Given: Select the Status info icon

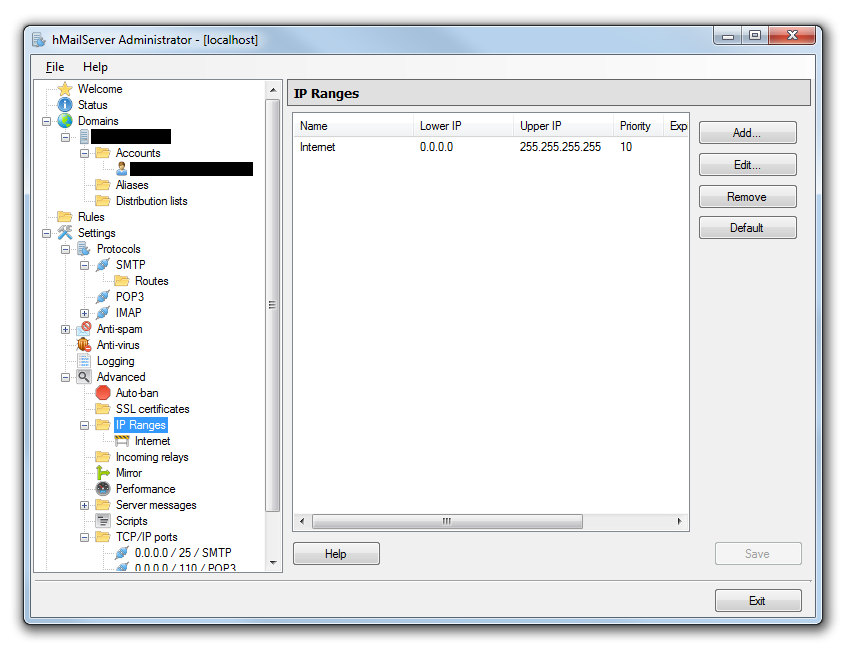Looking at the screenshot, I should [65, 105].
